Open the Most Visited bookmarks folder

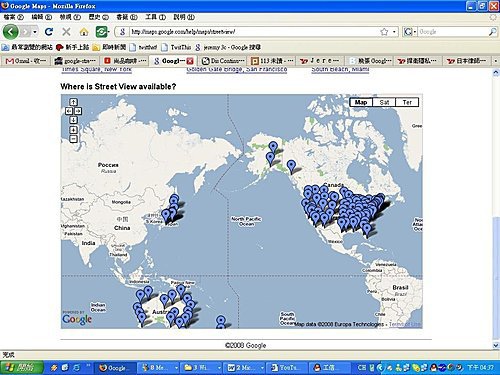coord(27,47)
